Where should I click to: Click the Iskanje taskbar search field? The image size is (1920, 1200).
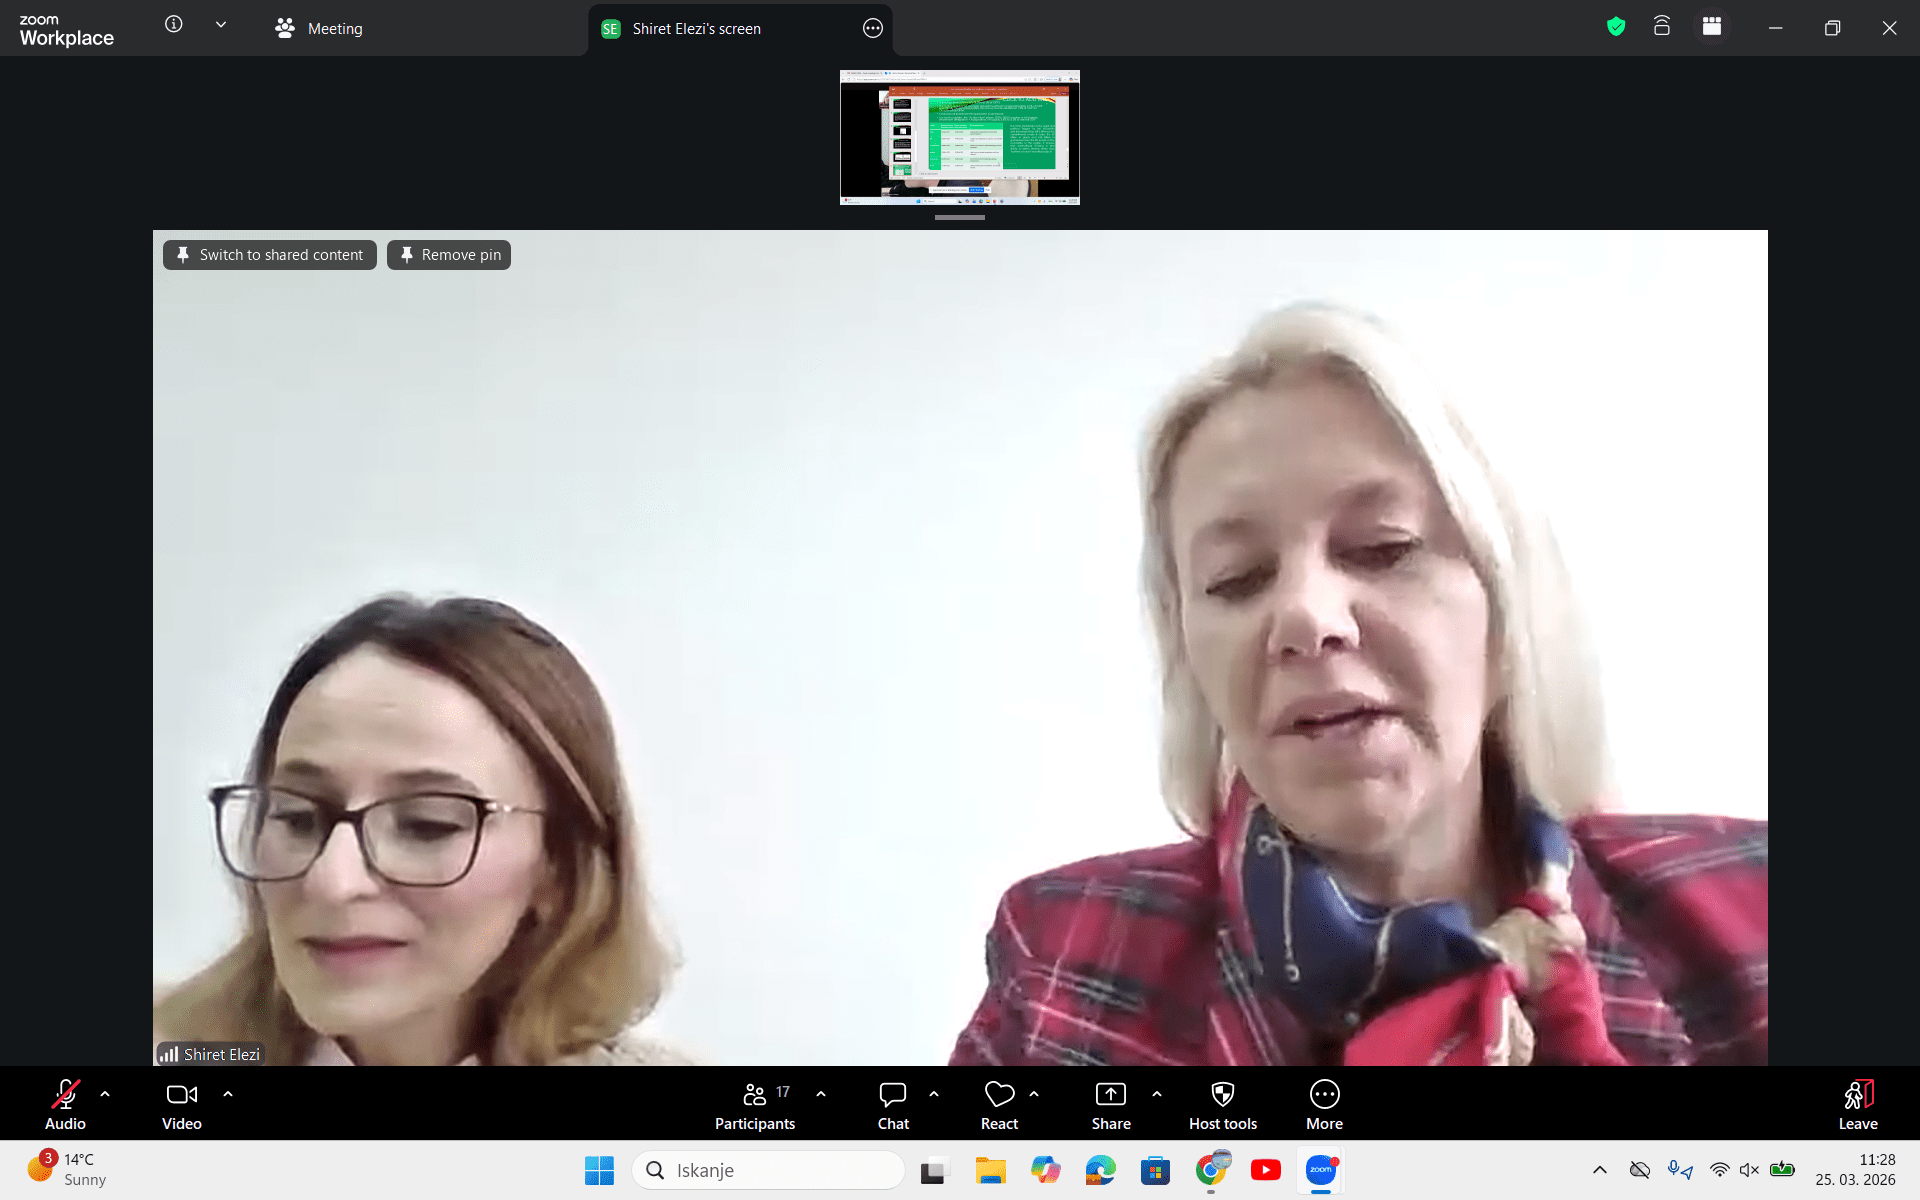(x=768, y=1170)
